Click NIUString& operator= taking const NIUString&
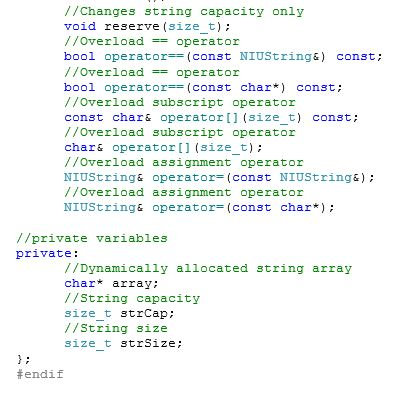This screenshot has height=395, width=412. [219, 177]
